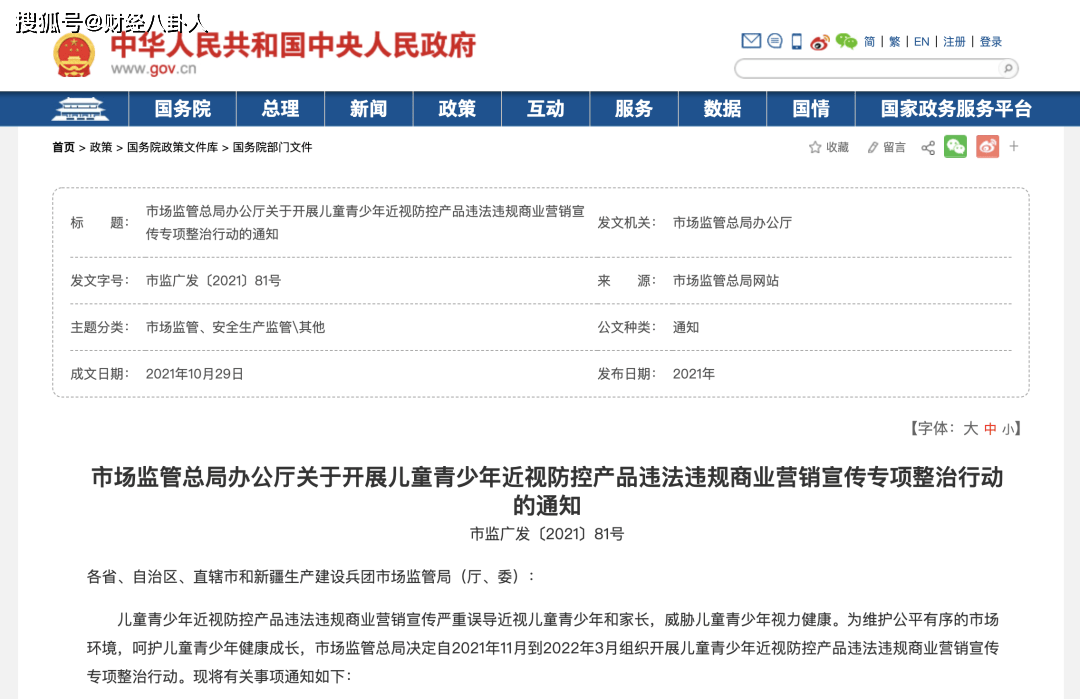
Task: Click the palace home icon in navbar
Action: point(78,109)
